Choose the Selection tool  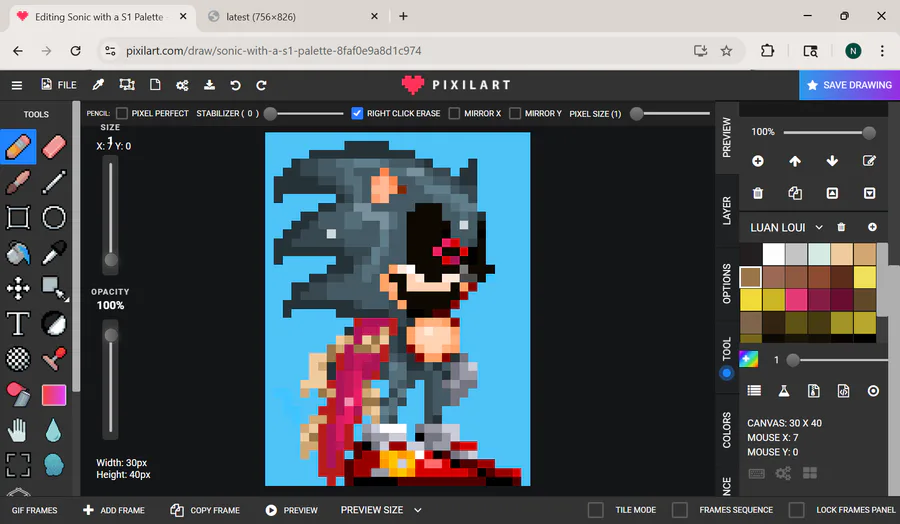coord(55,288)
